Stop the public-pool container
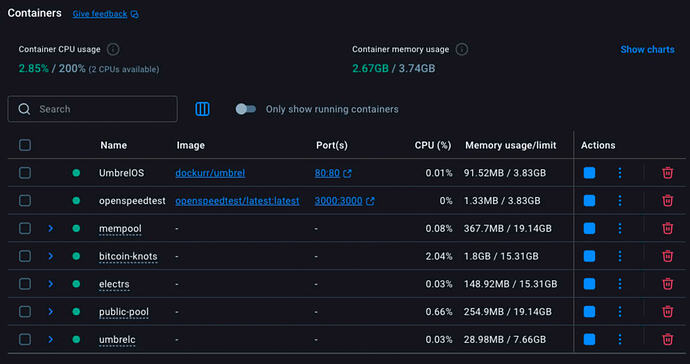The width and height of the screenshot is (690, 364). [589, 311]
